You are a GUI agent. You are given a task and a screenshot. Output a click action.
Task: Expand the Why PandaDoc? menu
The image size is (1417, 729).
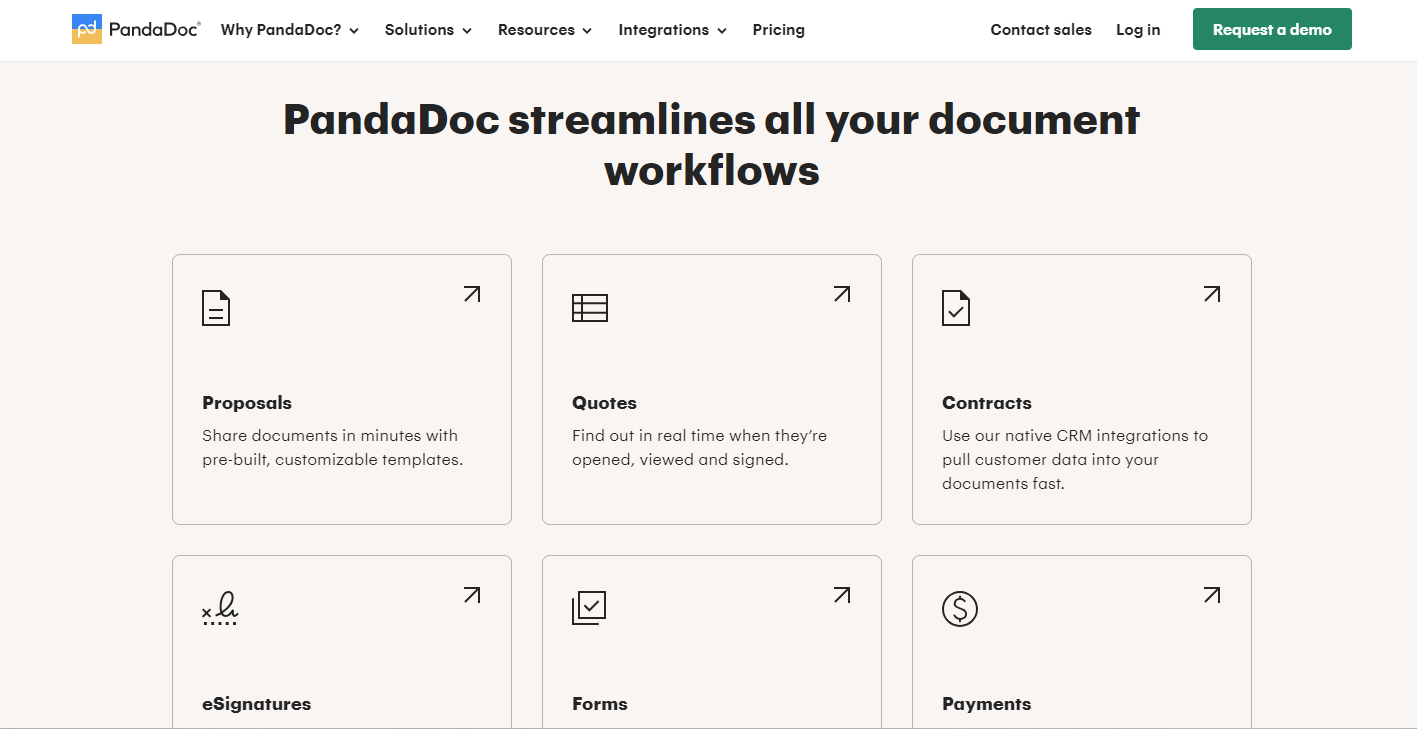290,30
